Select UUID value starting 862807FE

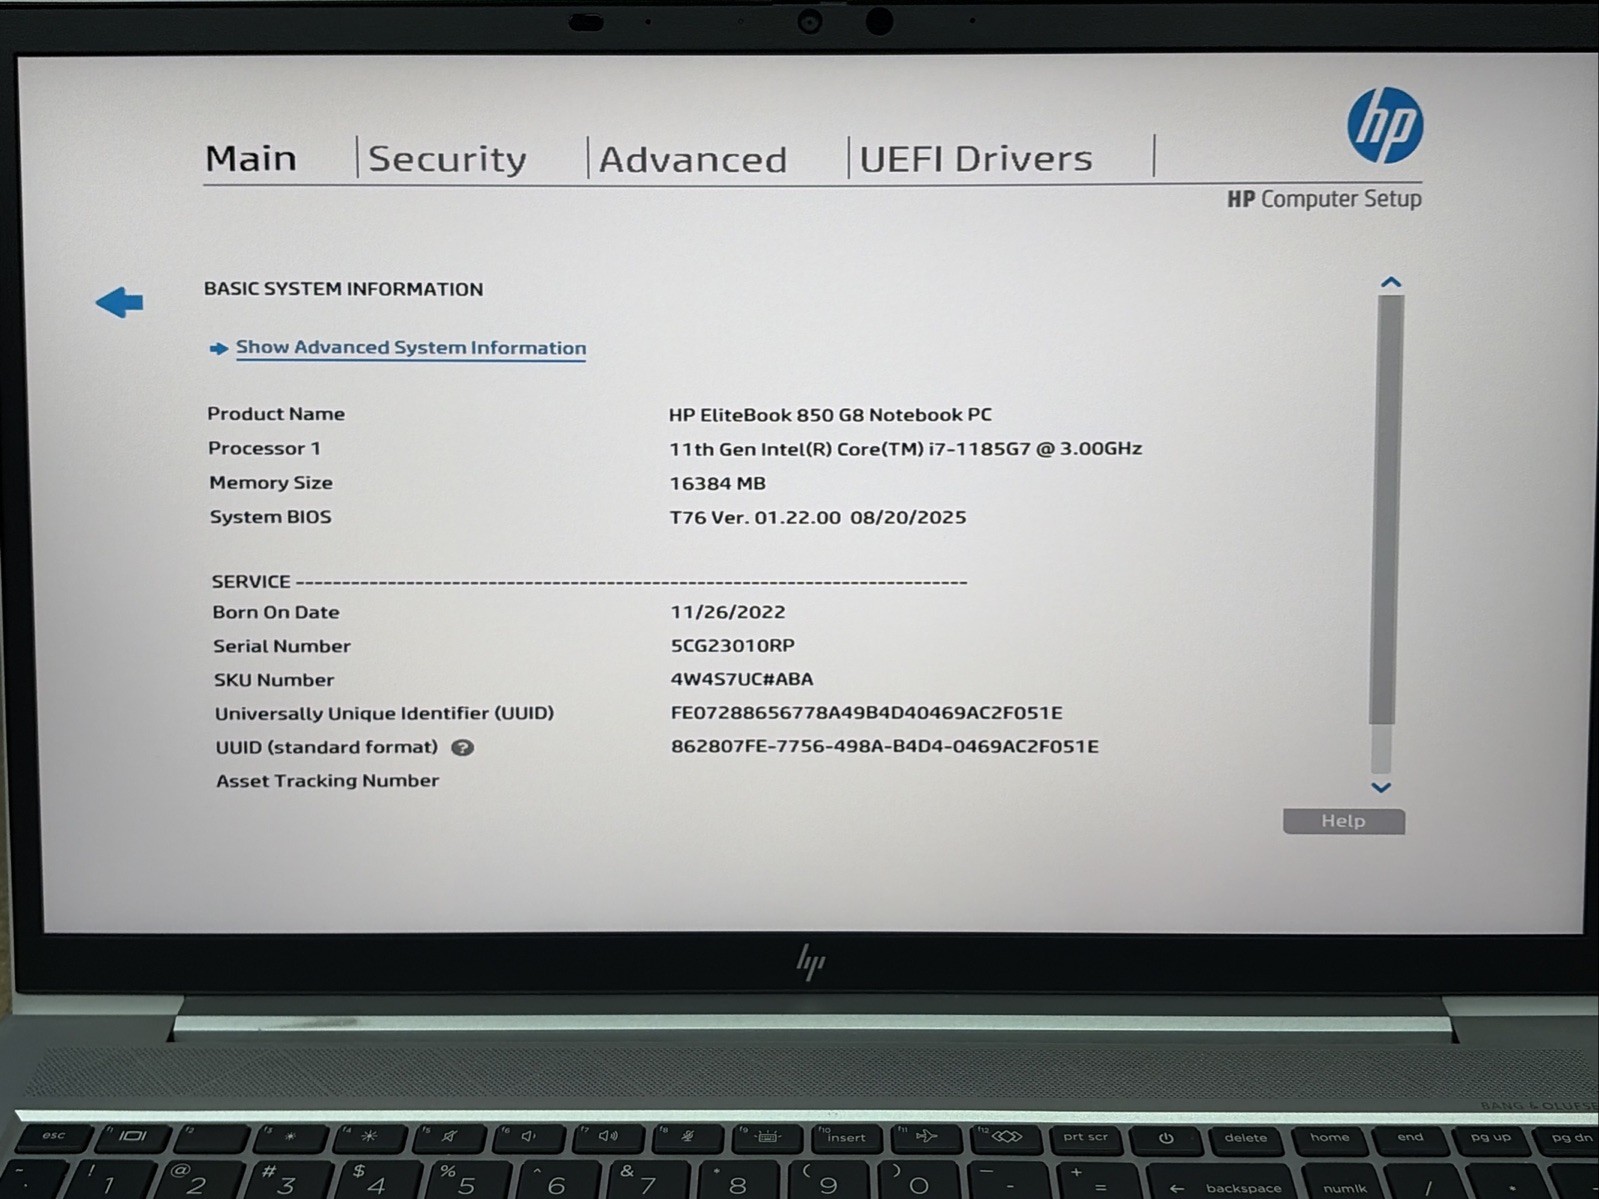[x=884, y=746]
